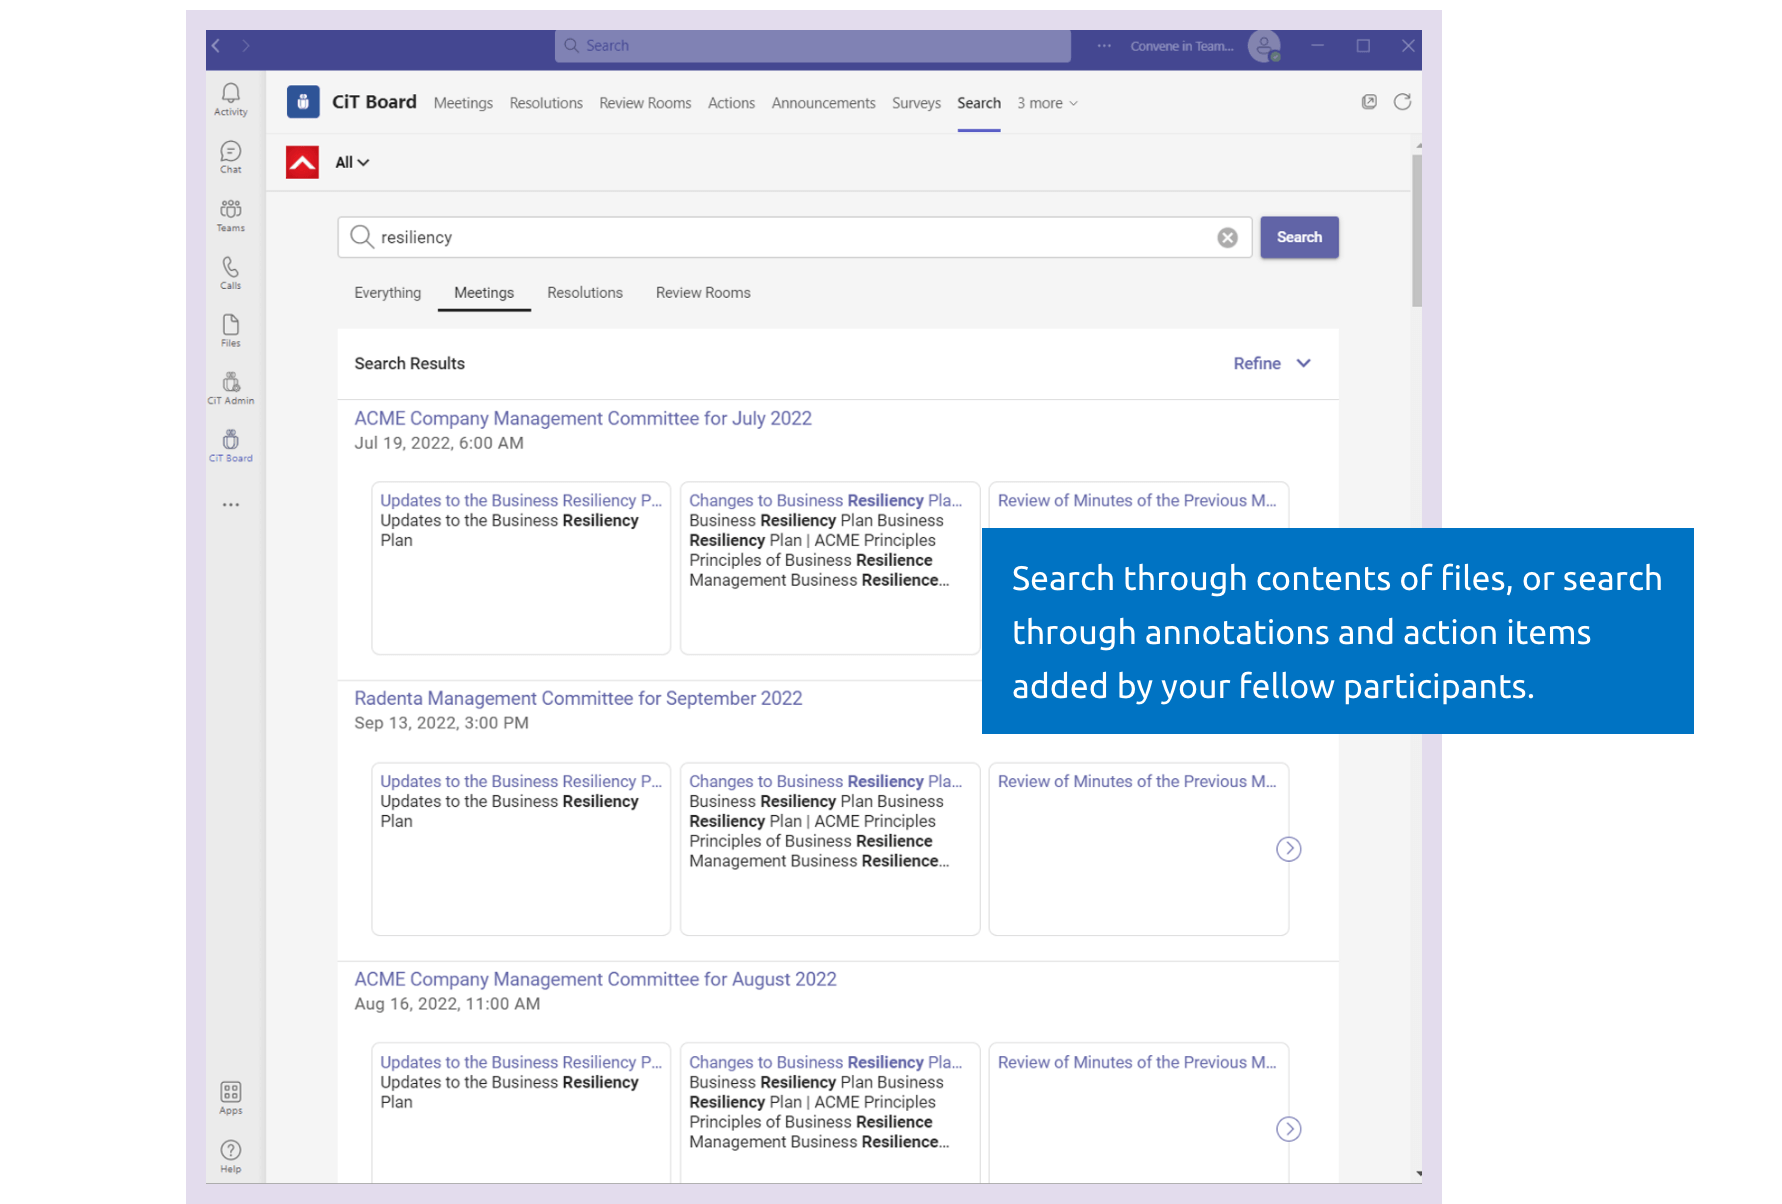Refresh the CiT Board tab
The image size is (1782, 1204).
1403,101
